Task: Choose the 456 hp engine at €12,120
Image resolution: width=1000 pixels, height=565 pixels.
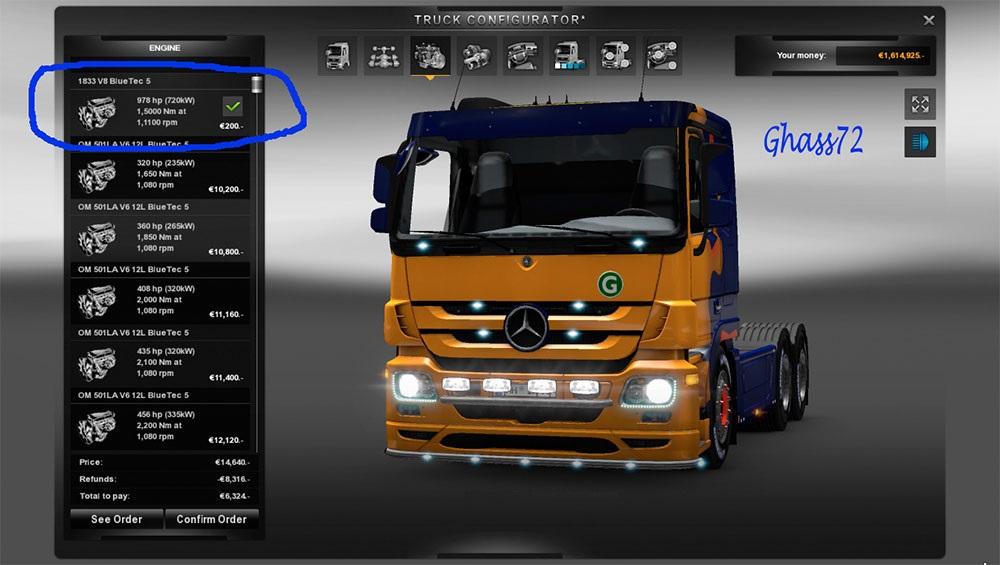Action: point(160,425)
